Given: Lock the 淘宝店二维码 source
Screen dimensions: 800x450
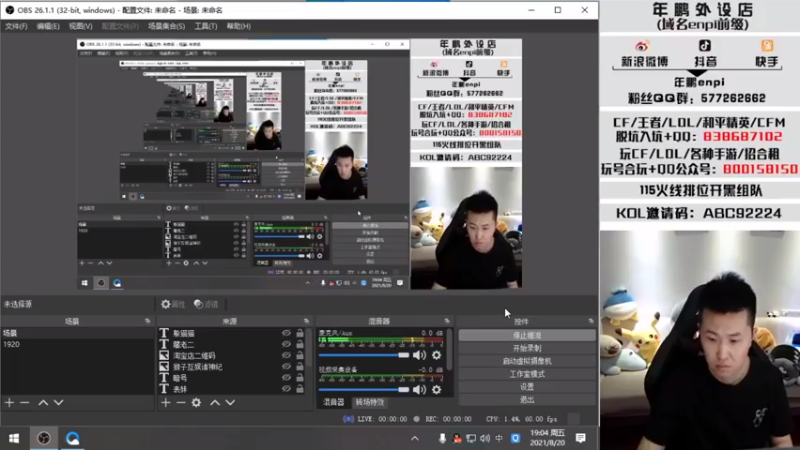Looking at the screenshot, I should pyautogui.click(x=300, y=355).
